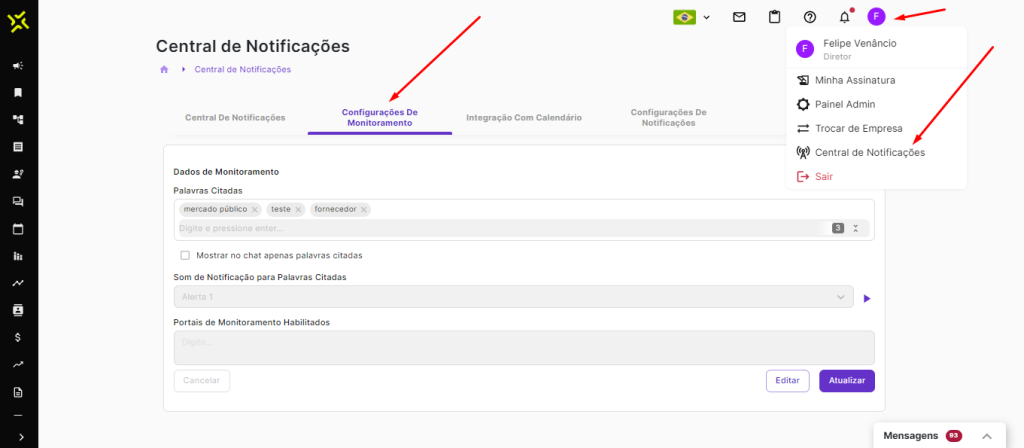Open the mail envelope icon in header
Viewport: 1024px width, 448px height.
pyautogui.click(x=739, y=17)
